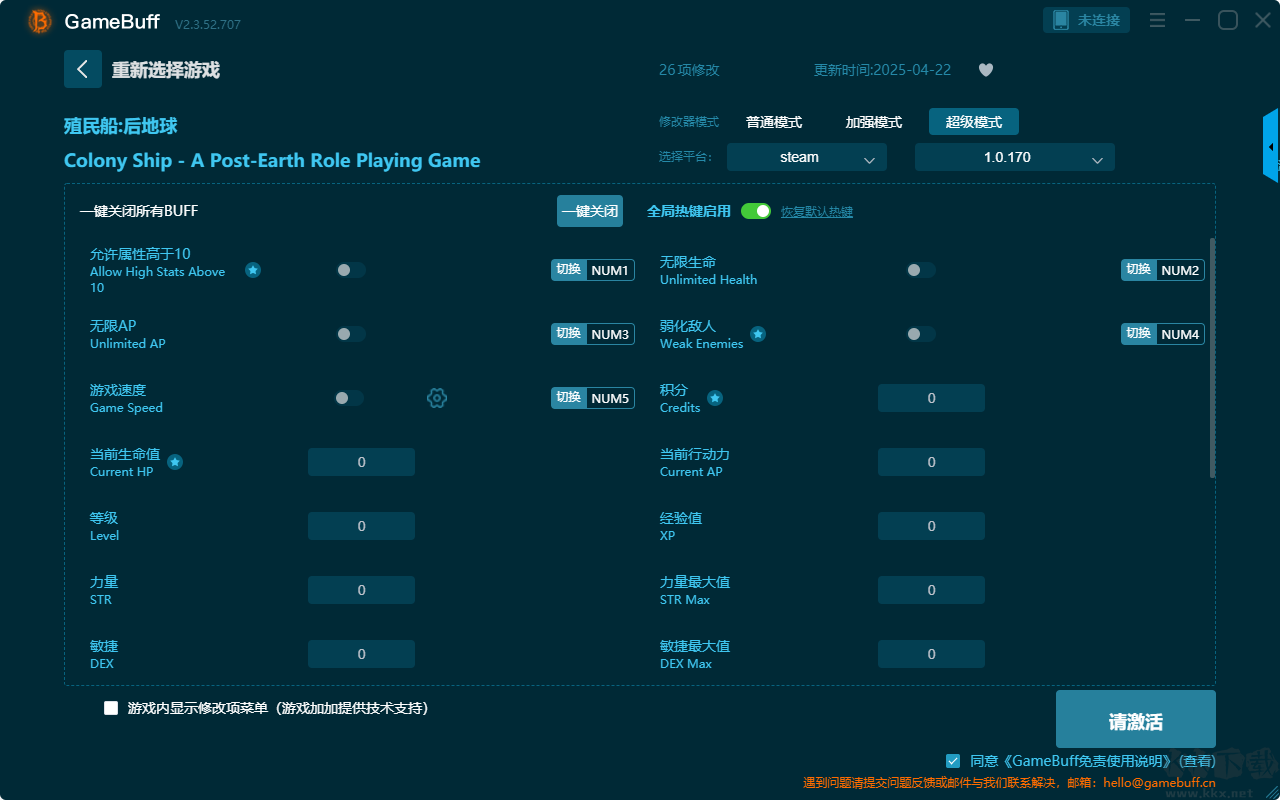1280x800 pixels.
Task: Toggle Unlimited Health switch
Action: [920, 270]
